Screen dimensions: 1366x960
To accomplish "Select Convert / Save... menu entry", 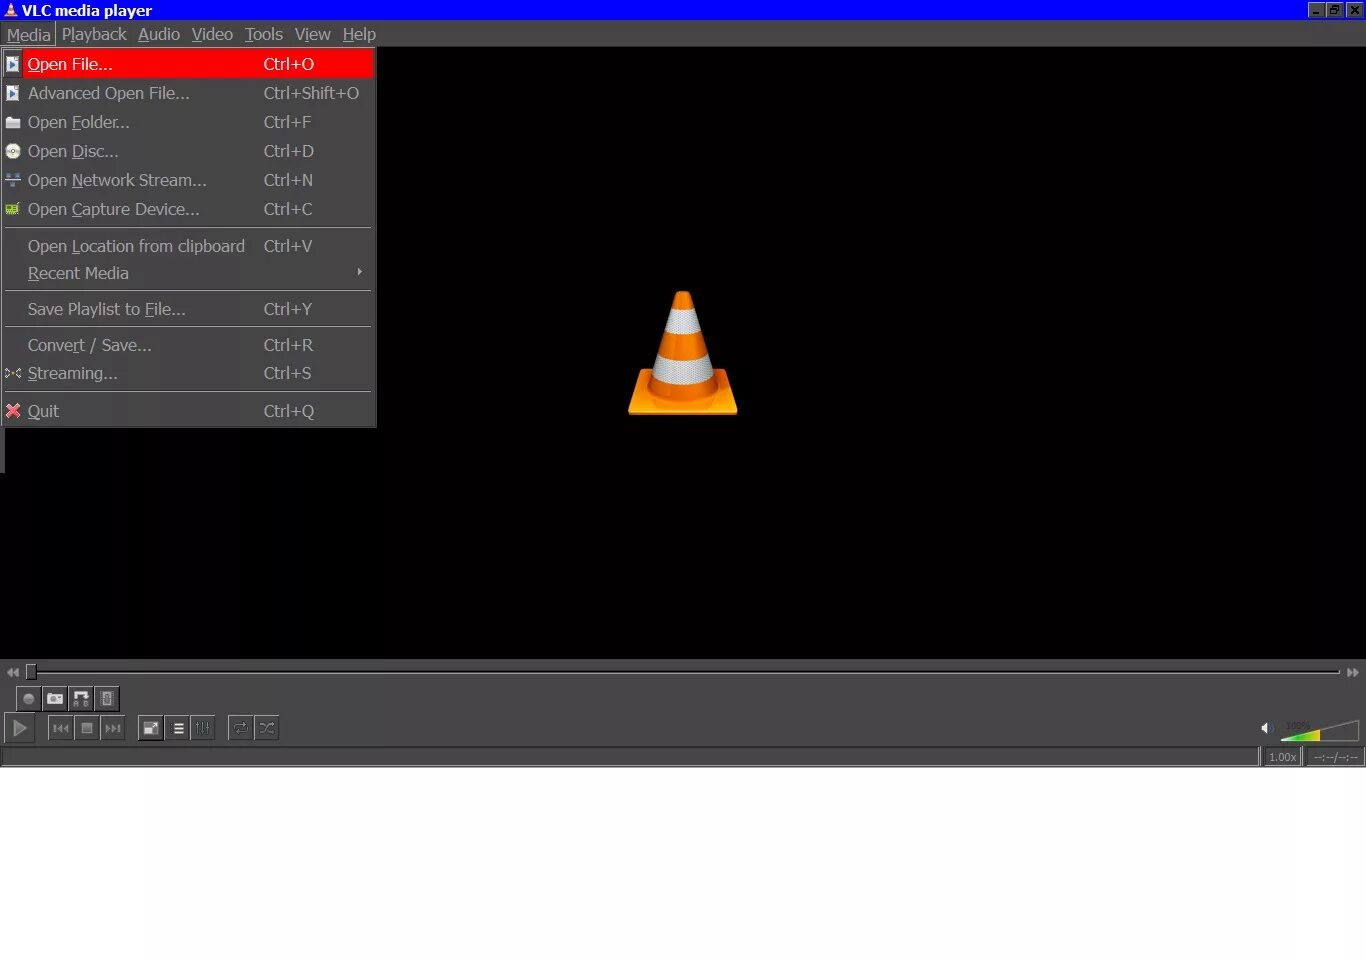I will (188, 345).
